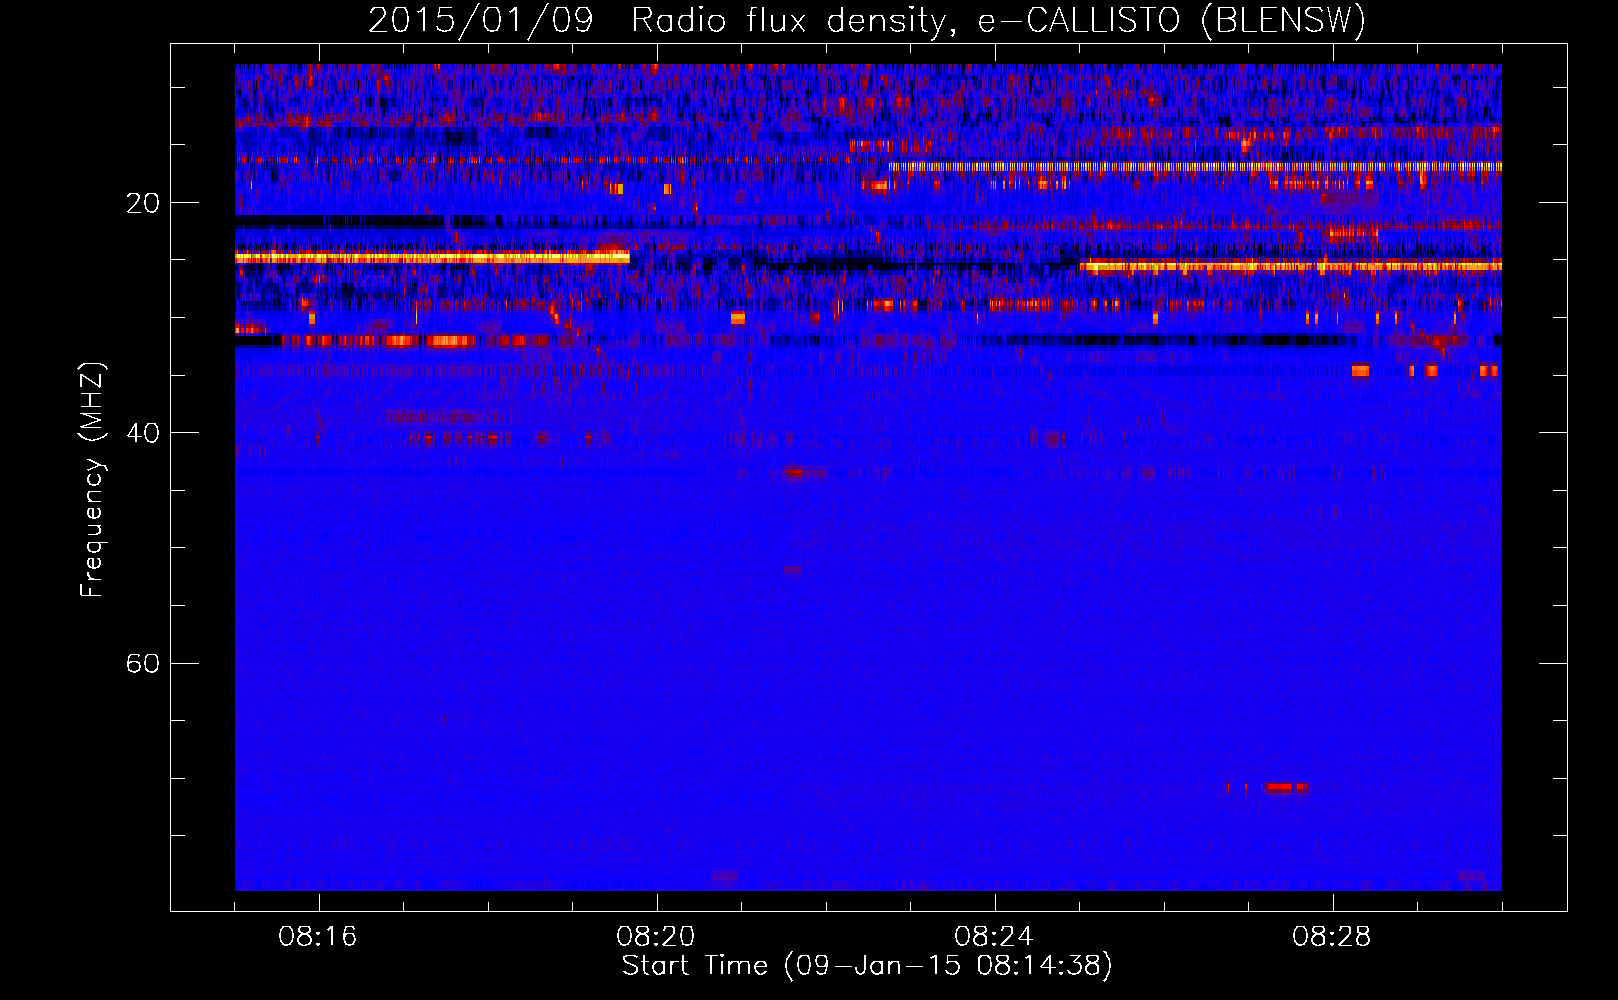Click the 'Start Time (09-Jan-15 08:14:38)' axis label

(x=867, y=965)
